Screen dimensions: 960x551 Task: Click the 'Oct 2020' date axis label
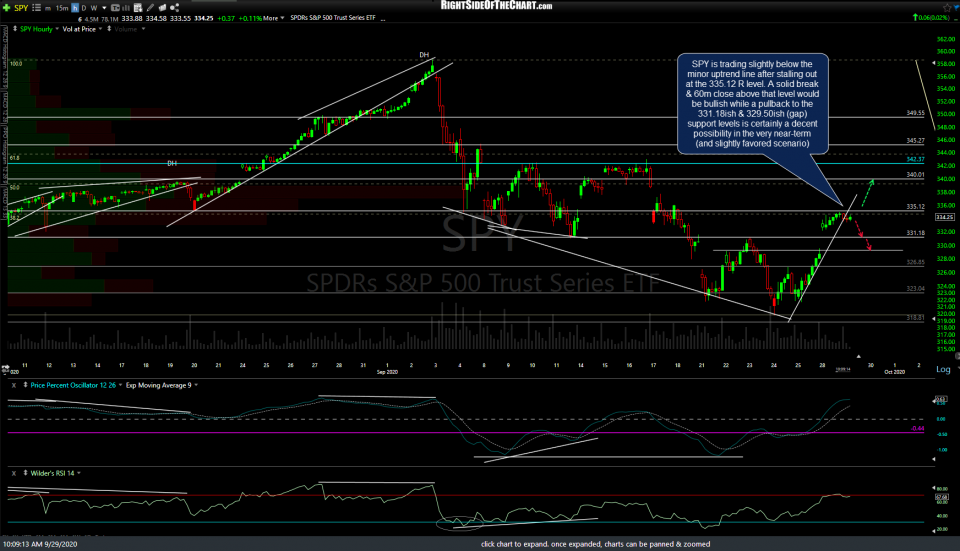(894, 372)
